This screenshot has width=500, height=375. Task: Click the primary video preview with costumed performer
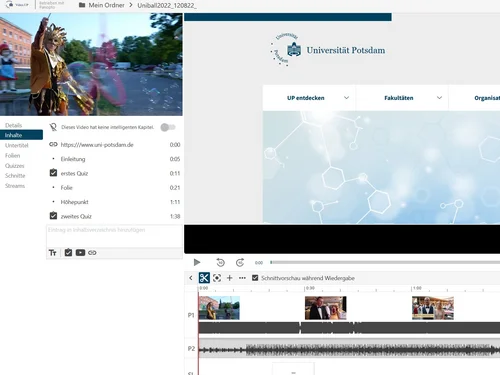(91, 64)
